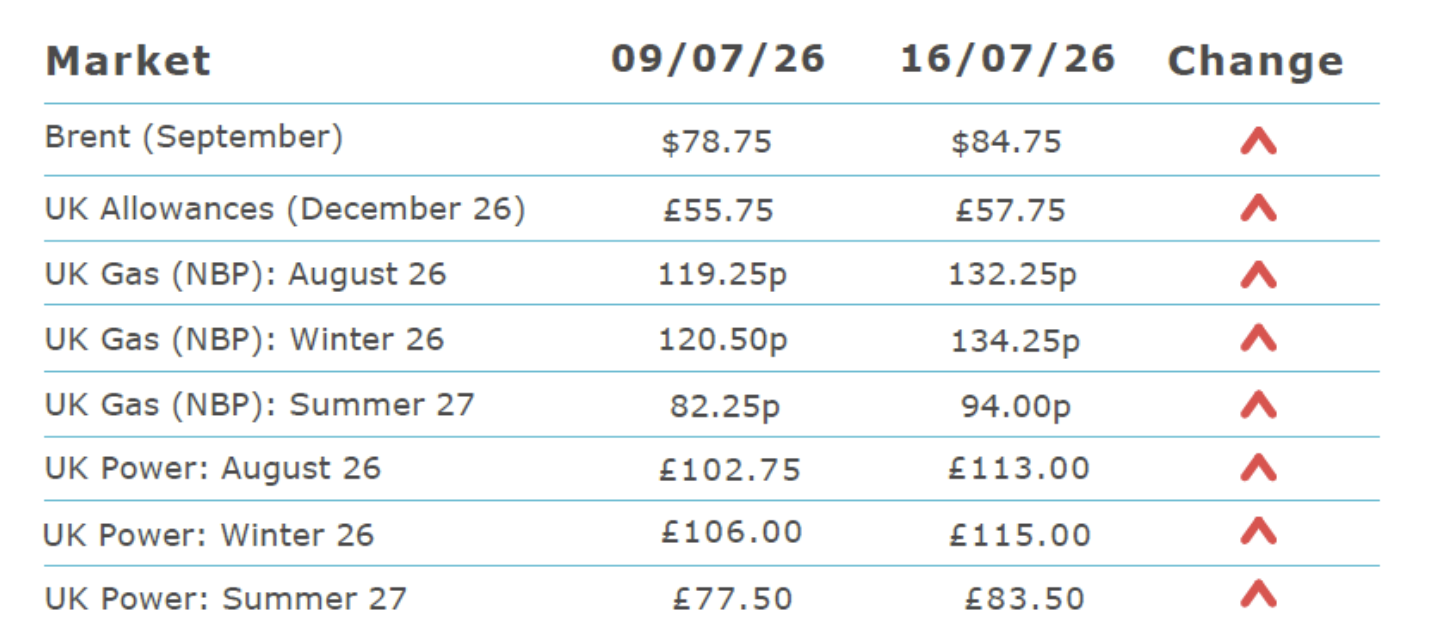The image size is (1456, 640).
Task: Select the UK Power: Summer 27 label
Action: coord(226,599)
